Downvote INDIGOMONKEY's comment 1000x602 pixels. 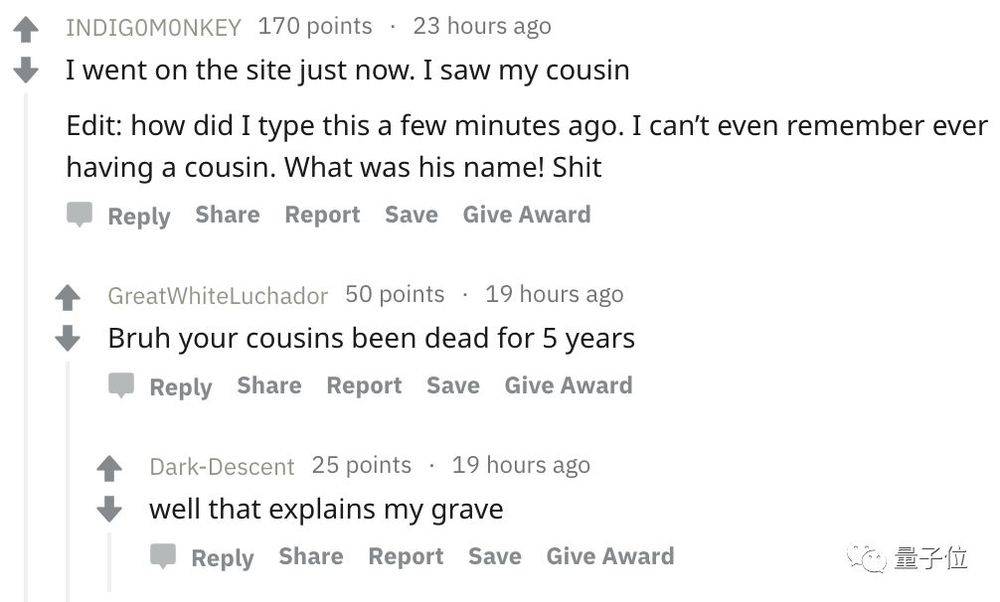click(x=26, y=70)
